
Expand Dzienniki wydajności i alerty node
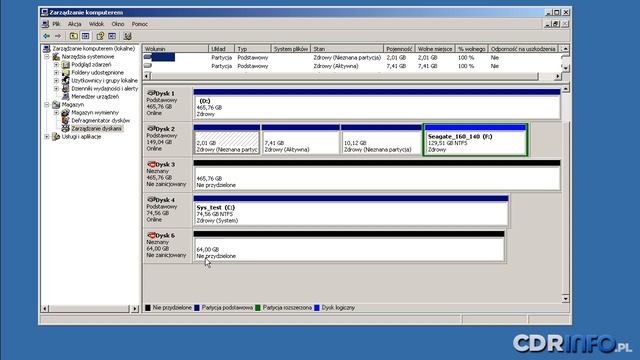coord(56,89)
